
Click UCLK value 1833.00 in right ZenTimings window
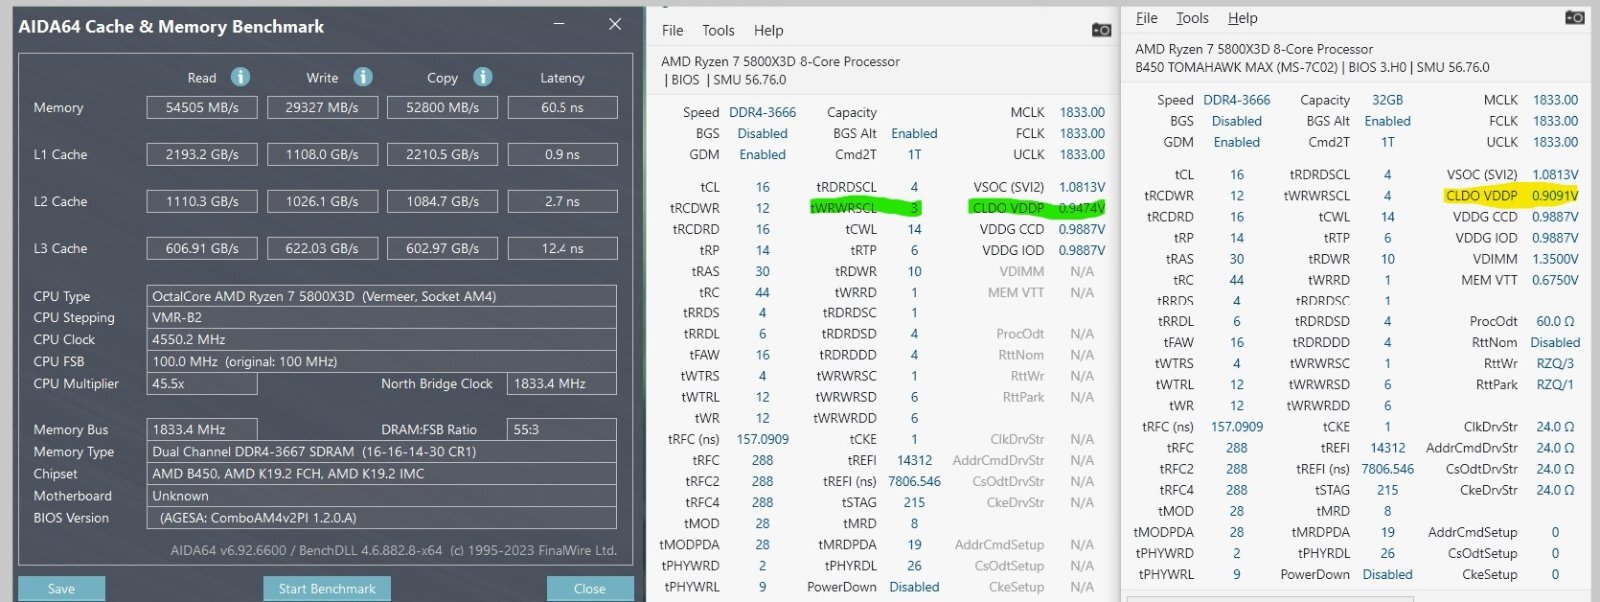pyautogui.click(x=1555, y=142)
